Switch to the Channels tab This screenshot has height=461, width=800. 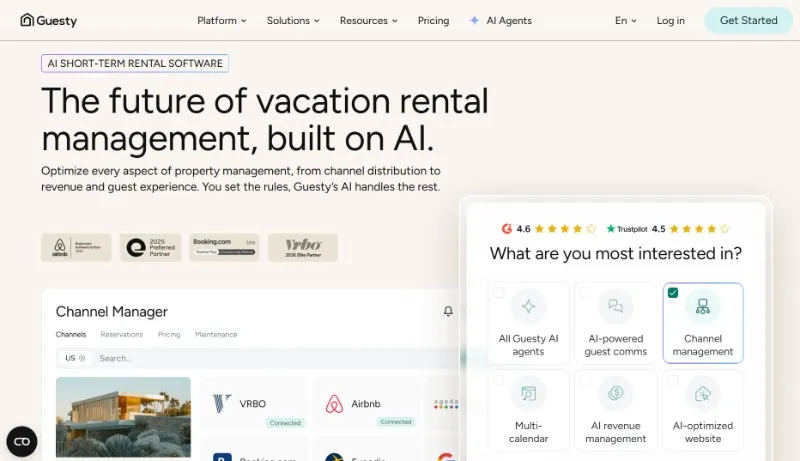point(71,335)
